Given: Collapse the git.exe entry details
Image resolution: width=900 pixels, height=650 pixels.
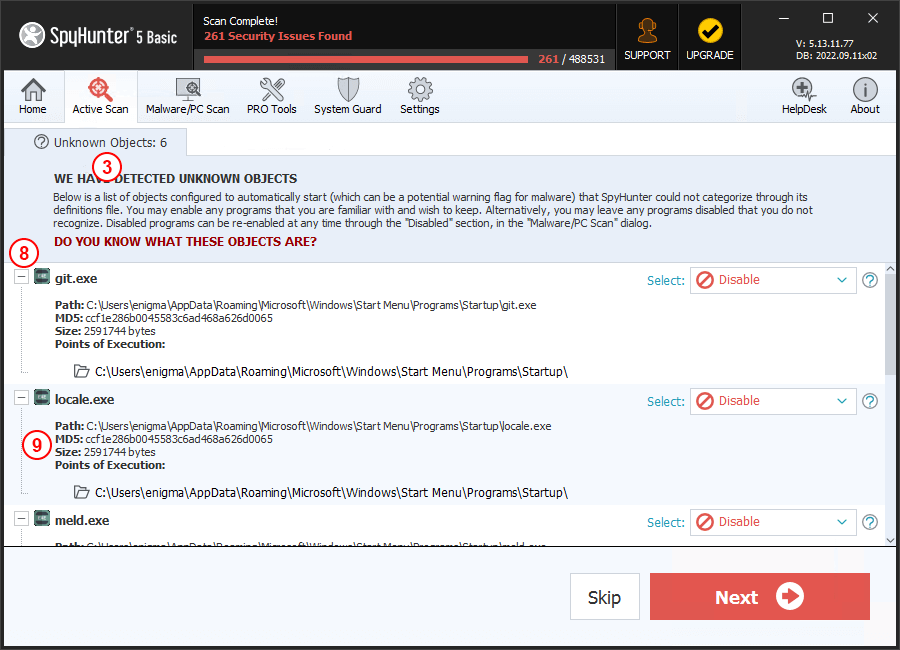Looking at the screenshot, I should (21, 275).
